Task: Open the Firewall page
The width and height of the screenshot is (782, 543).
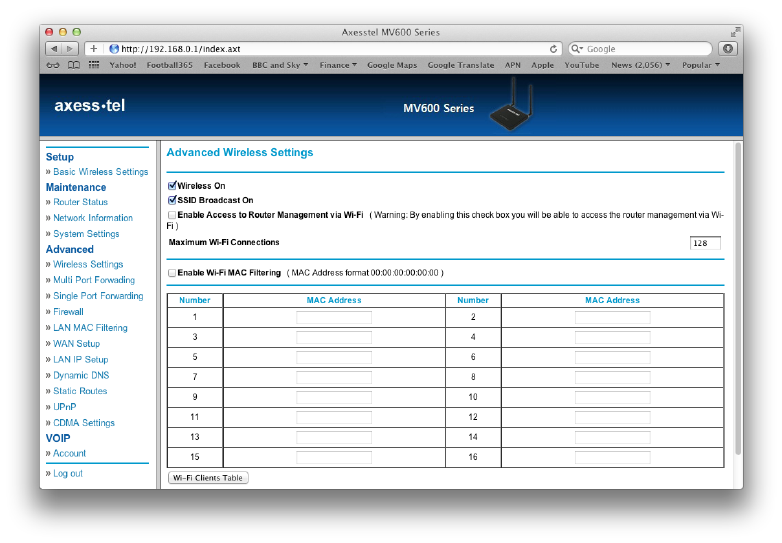Action: (68, 312)
